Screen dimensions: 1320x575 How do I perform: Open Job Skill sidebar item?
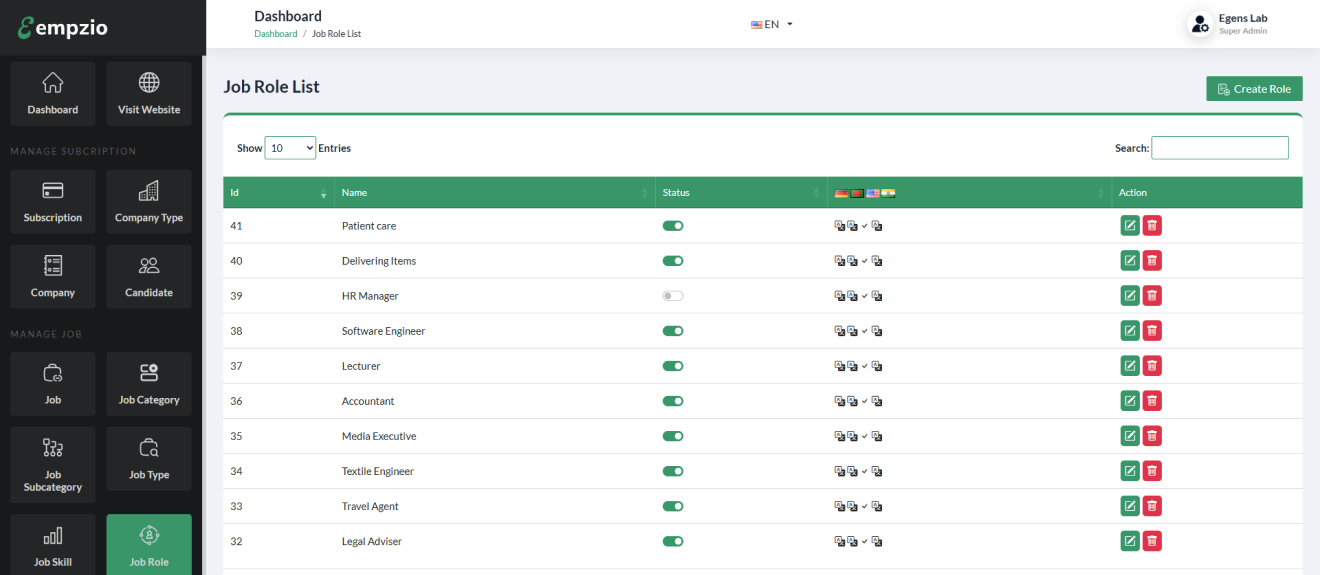53,545
